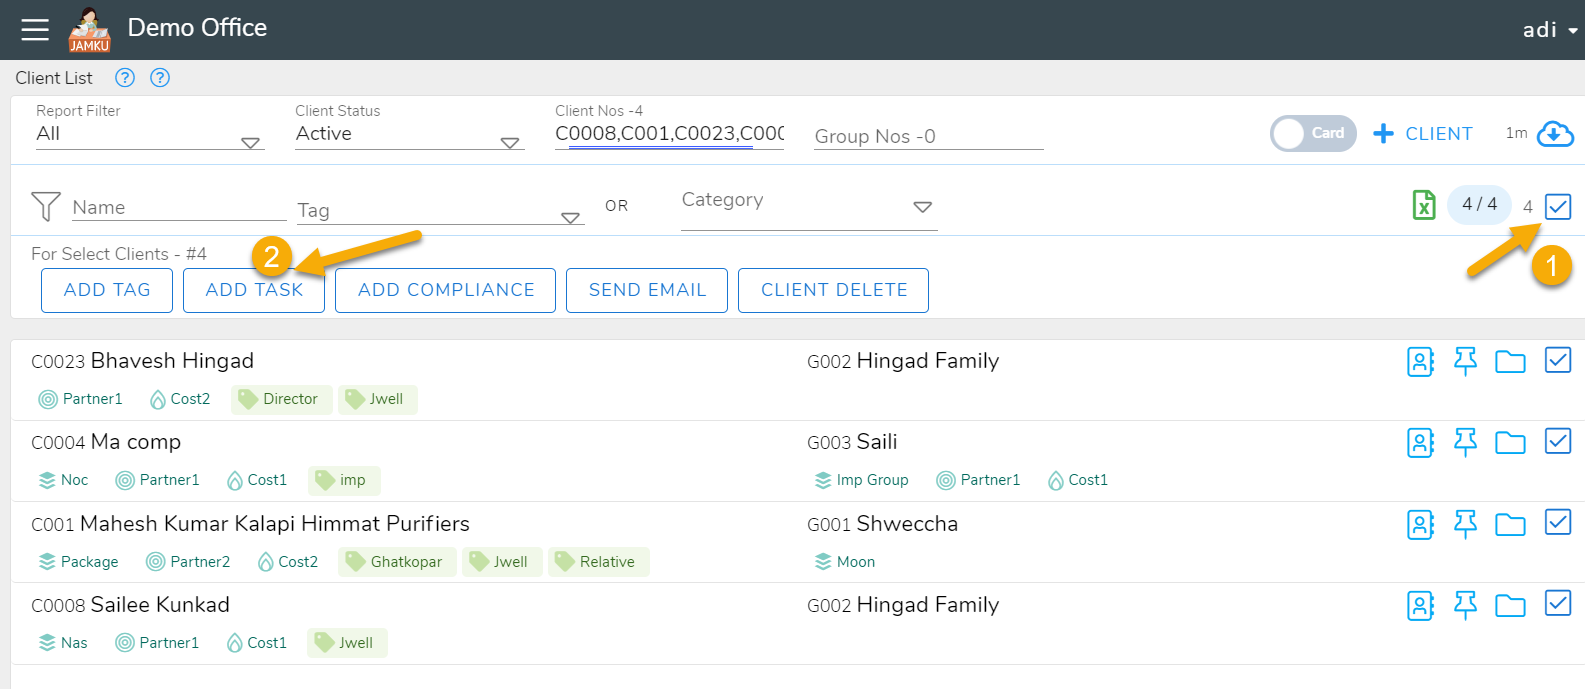Click ADD COMPLIANCE button

[x=446, y=290]
